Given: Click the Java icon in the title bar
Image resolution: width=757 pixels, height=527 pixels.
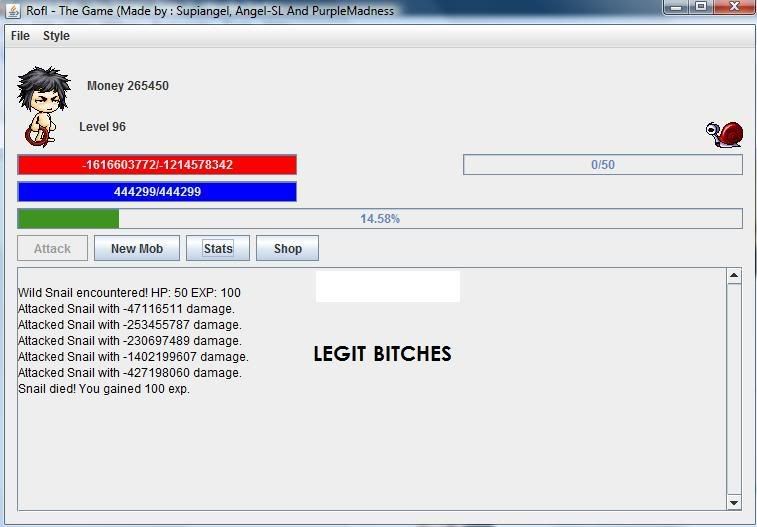Looking at the screenshot, I should coord(13,10).
